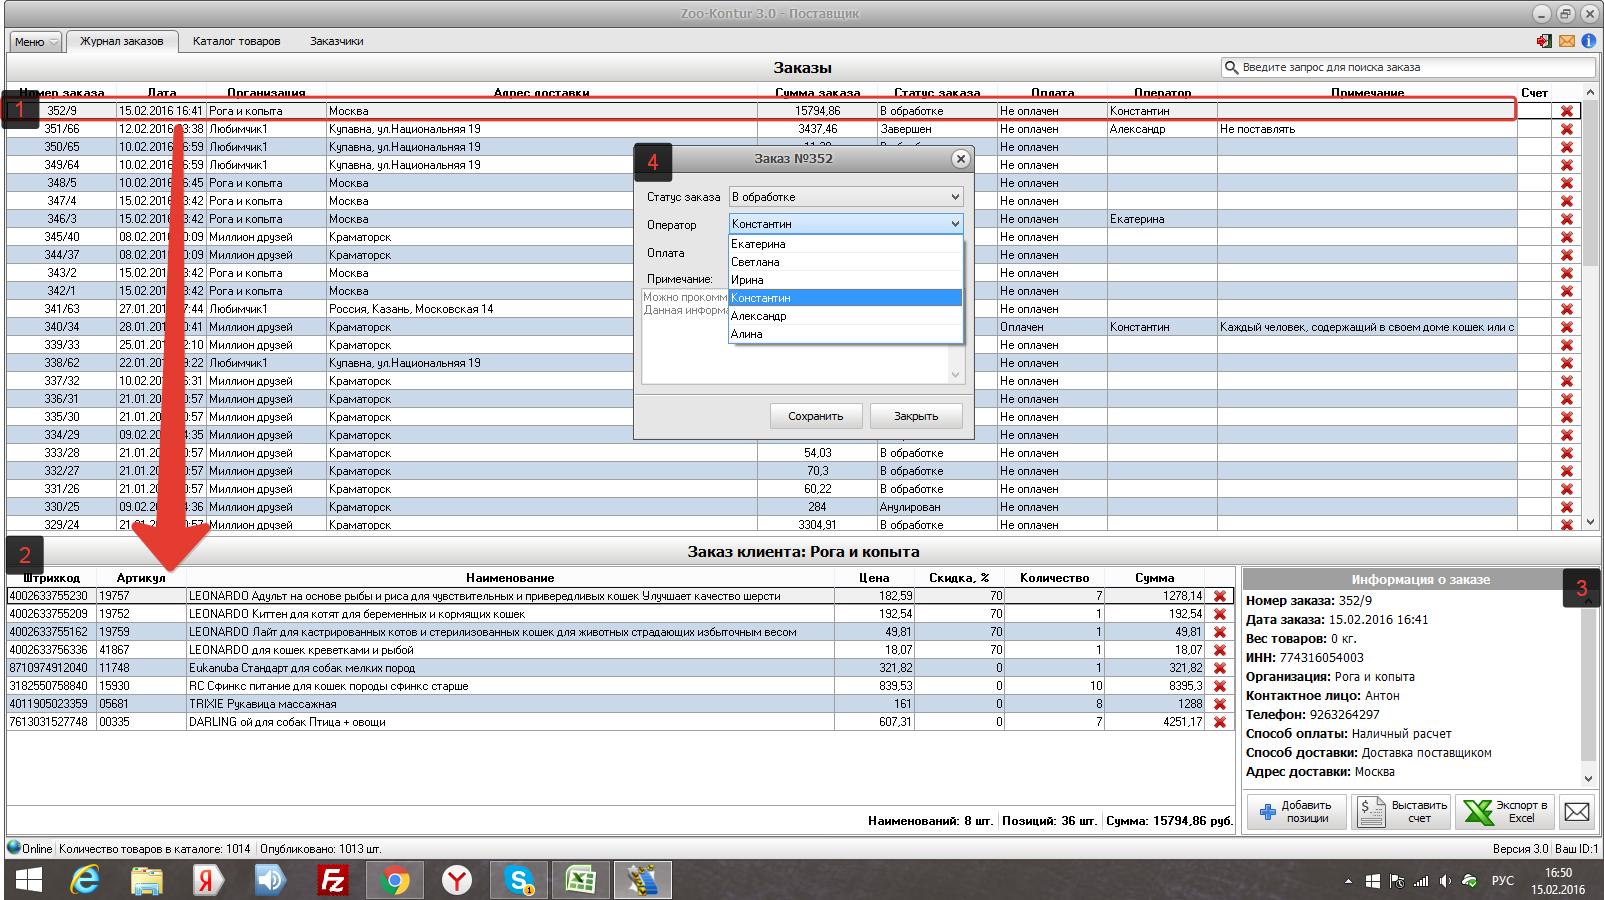This screenshot has height=900, width=1604.
Task: Delete order 340/34 with red X
Action: coord(1567,327)
